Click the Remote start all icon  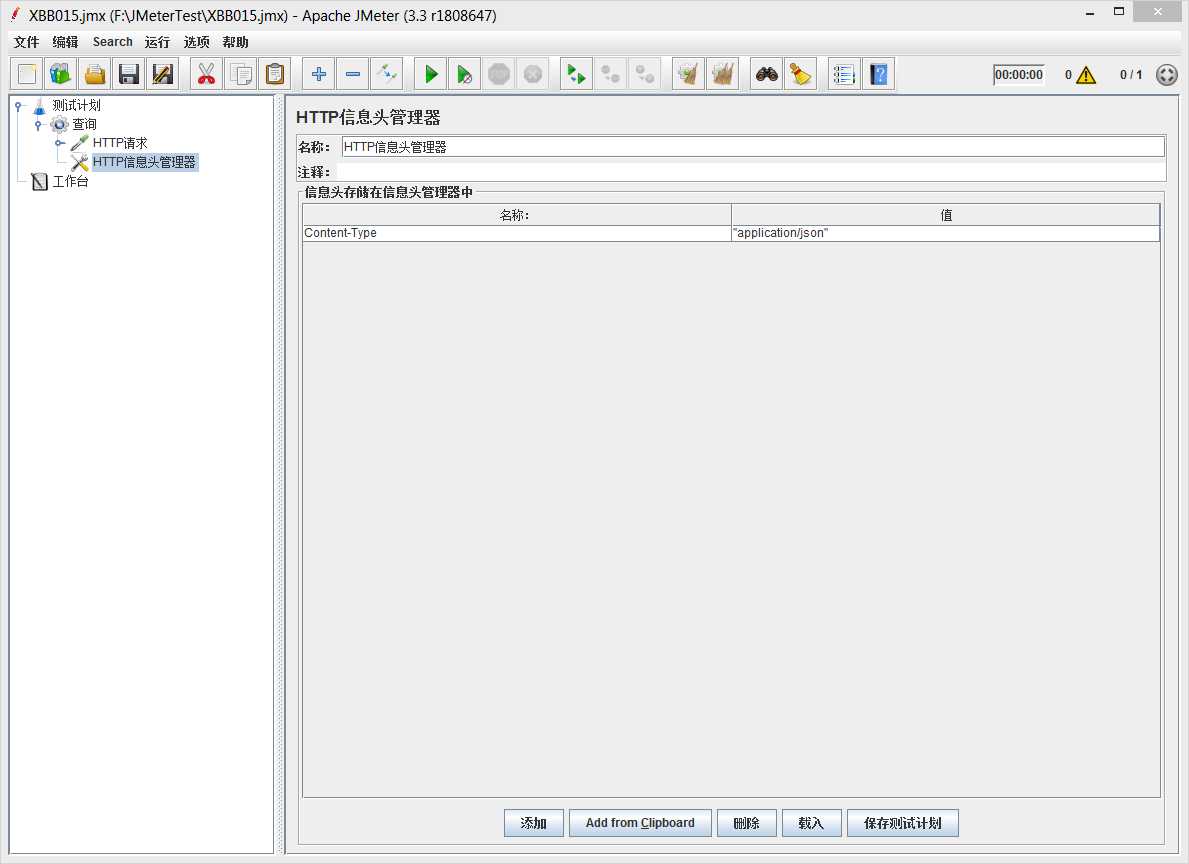point(576,74)
